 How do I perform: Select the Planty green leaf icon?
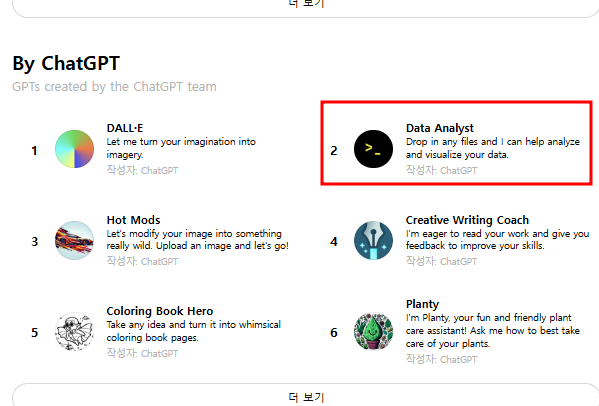coord(373,332)
